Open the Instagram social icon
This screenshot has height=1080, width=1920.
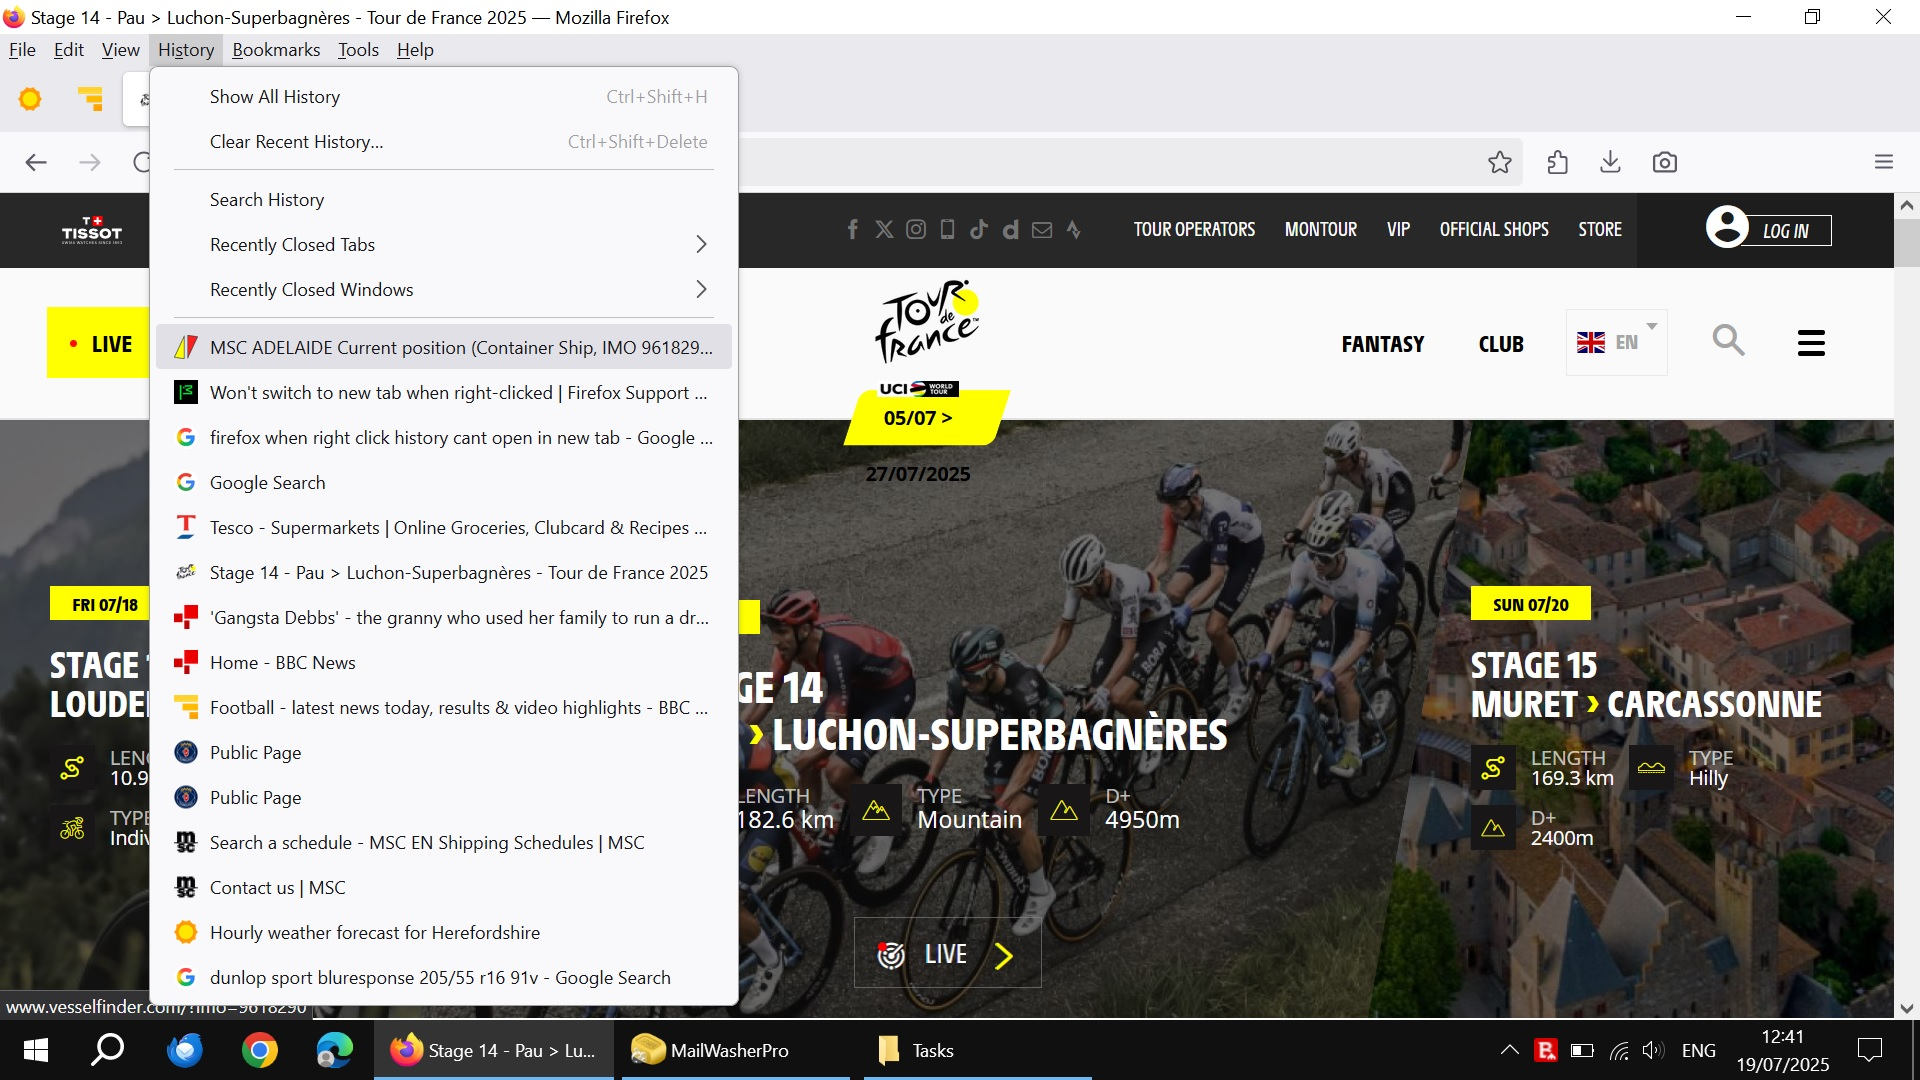(x=916, y=230)
